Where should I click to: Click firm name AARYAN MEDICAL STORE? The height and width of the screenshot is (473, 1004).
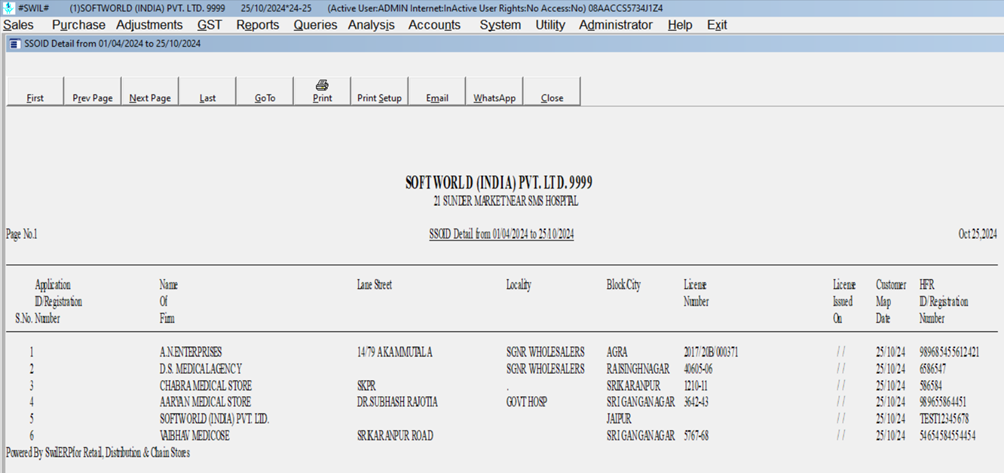pos(205,402)
